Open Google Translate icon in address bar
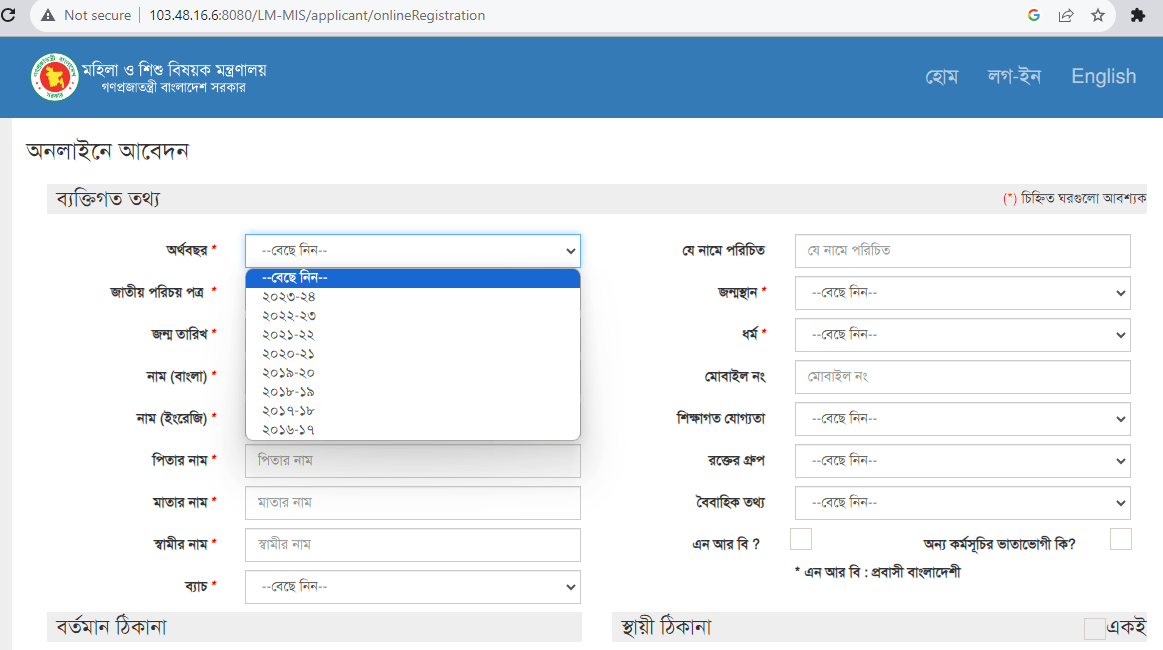The height and width of the screenshot is (650, 1163). tap(1034, 15)
